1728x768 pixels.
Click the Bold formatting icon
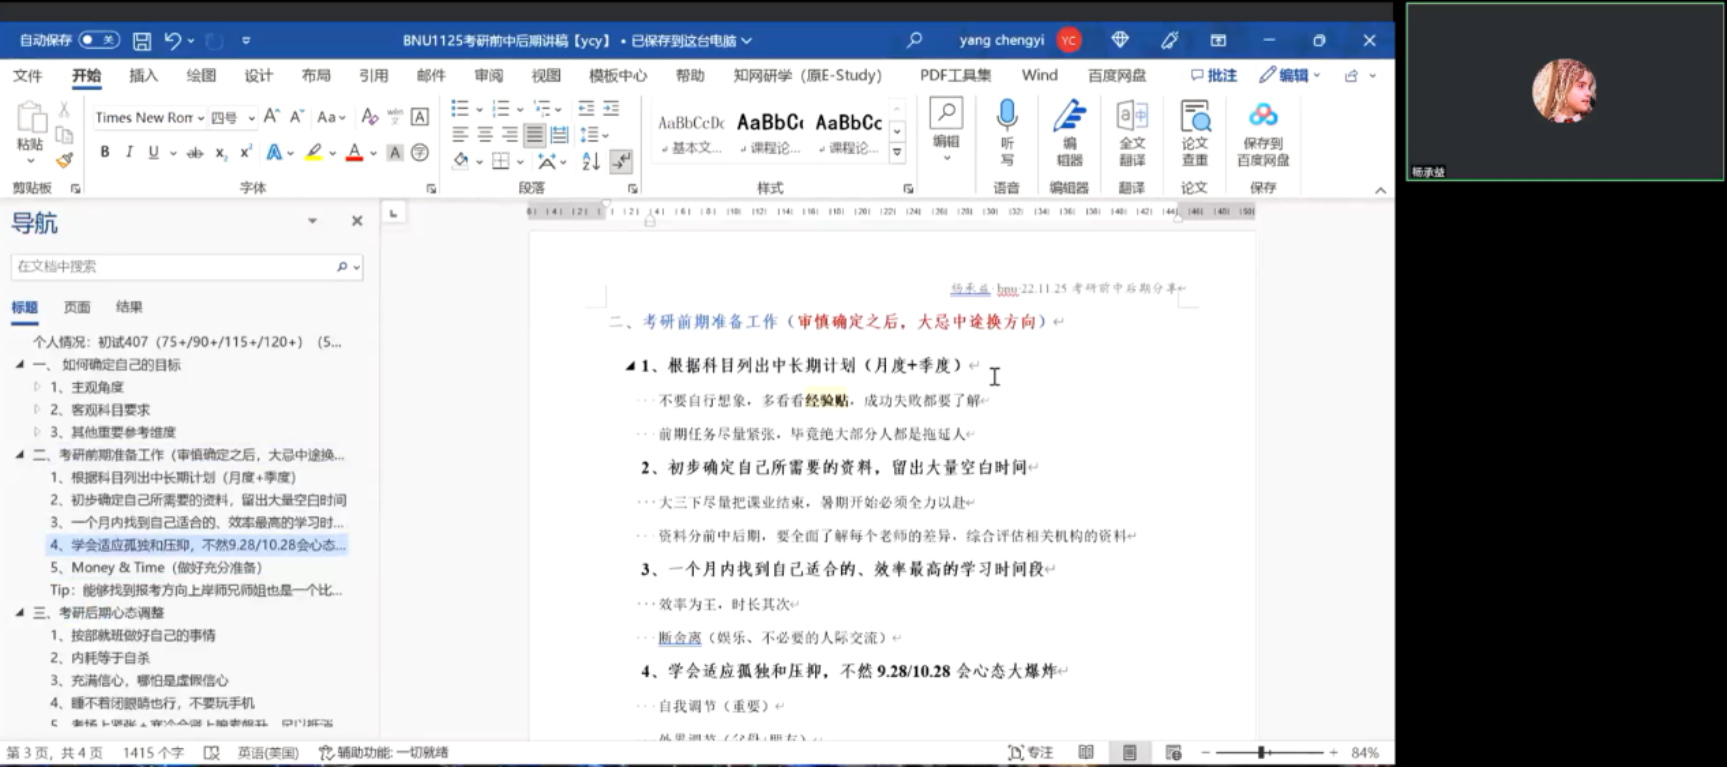tap(105, 152)
